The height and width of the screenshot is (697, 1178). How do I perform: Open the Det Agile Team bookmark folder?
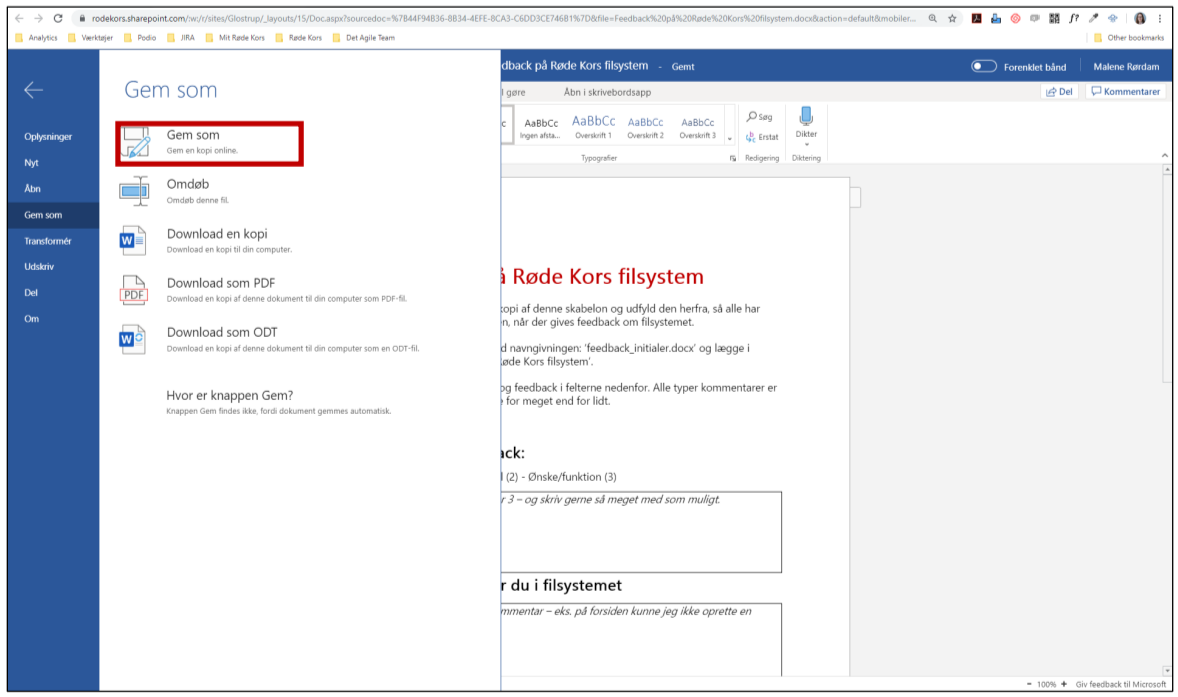click(363, 38)
